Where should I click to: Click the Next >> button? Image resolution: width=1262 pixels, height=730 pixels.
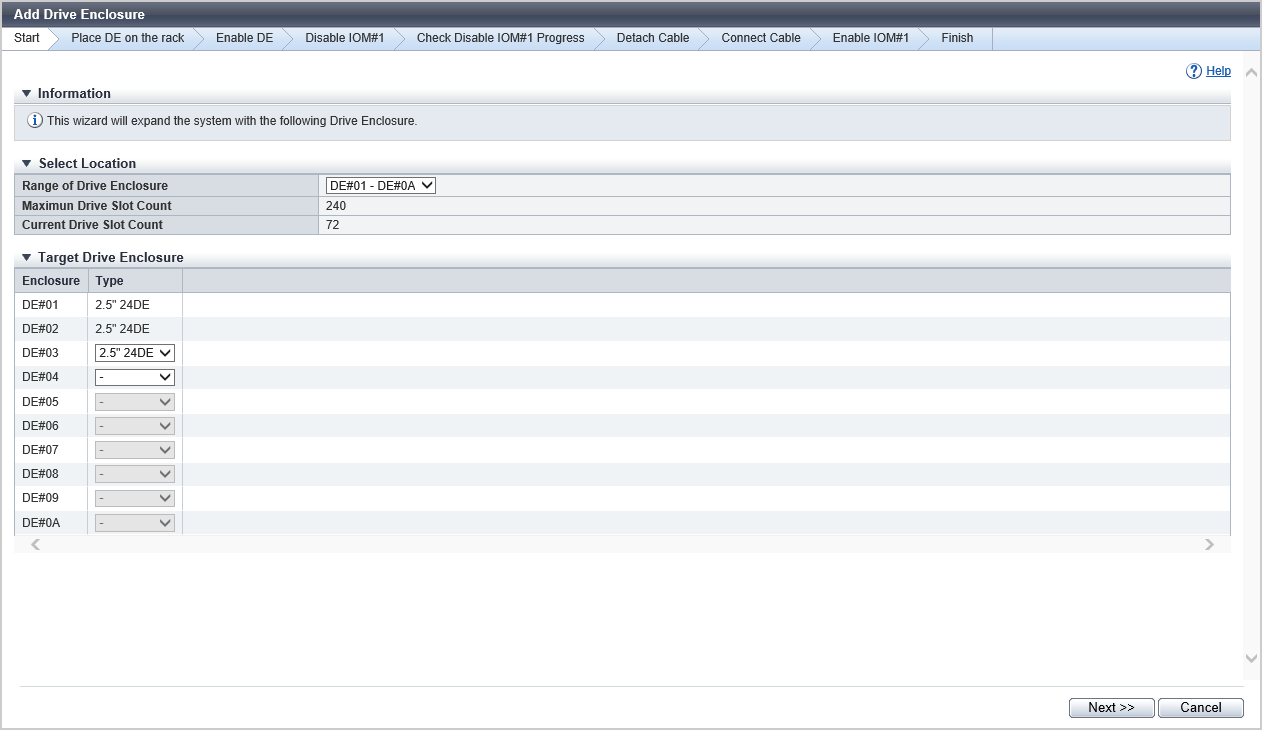click(x=1111, y=708)
